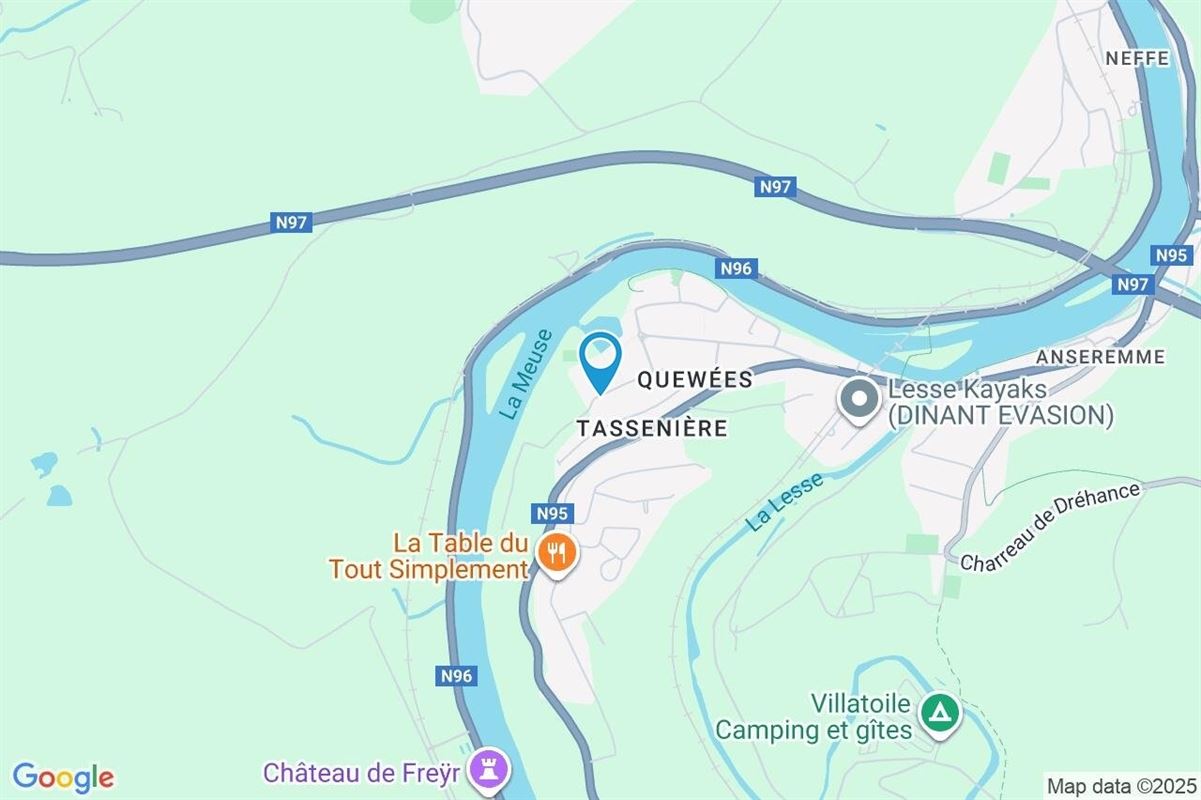Click the Château de Freyr castle icon
The width and height of the screenshot is (1201, 800).
click(494, 770)
